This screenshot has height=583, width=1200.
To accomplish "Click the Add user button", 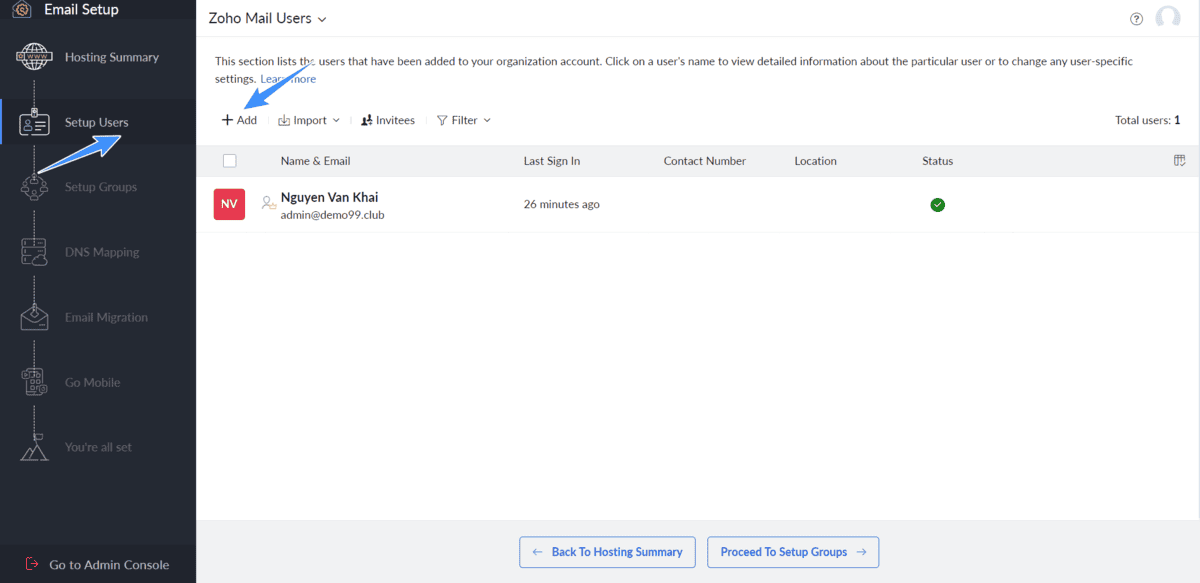I will pyautogui.click(x=239, y=120).
